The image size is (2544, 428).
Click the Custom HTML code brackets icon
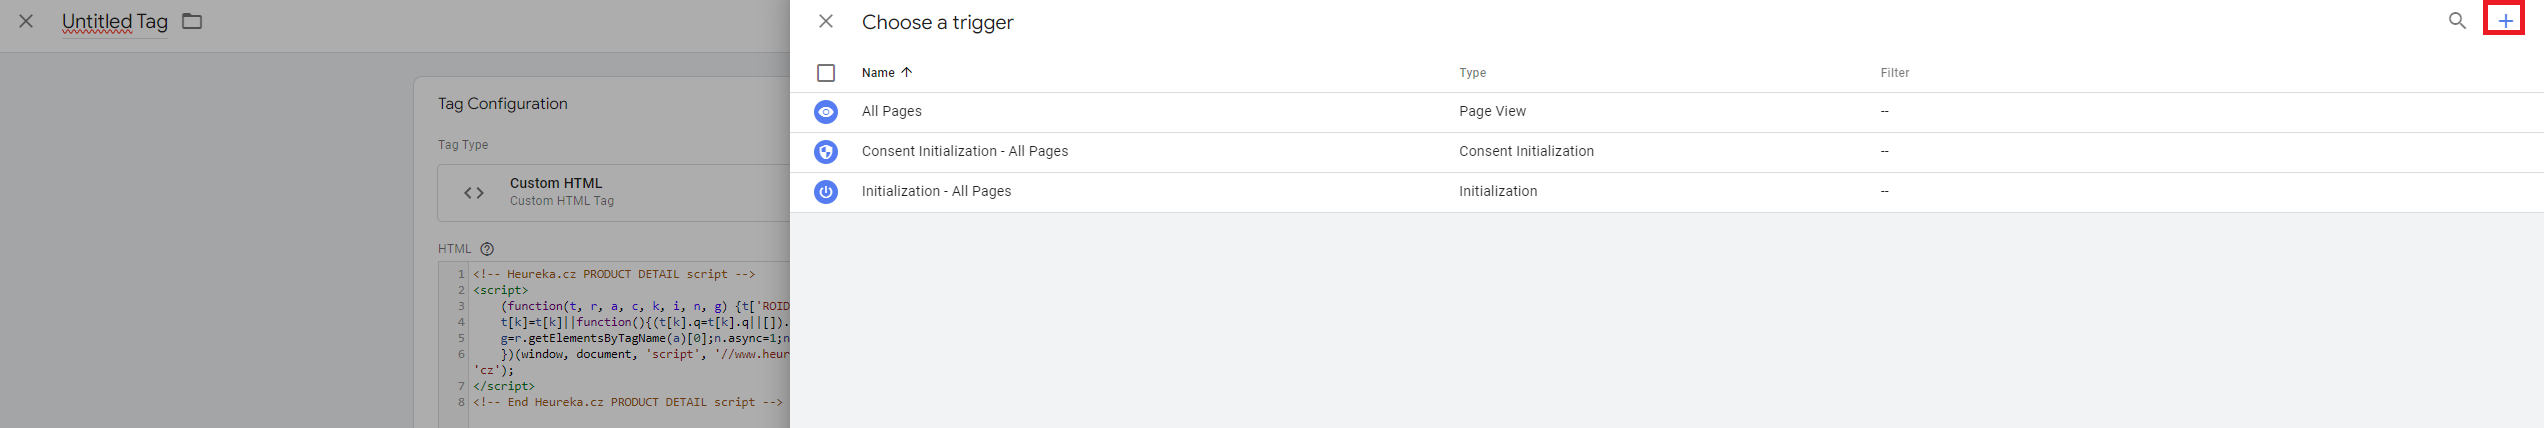tap(474, 193)
